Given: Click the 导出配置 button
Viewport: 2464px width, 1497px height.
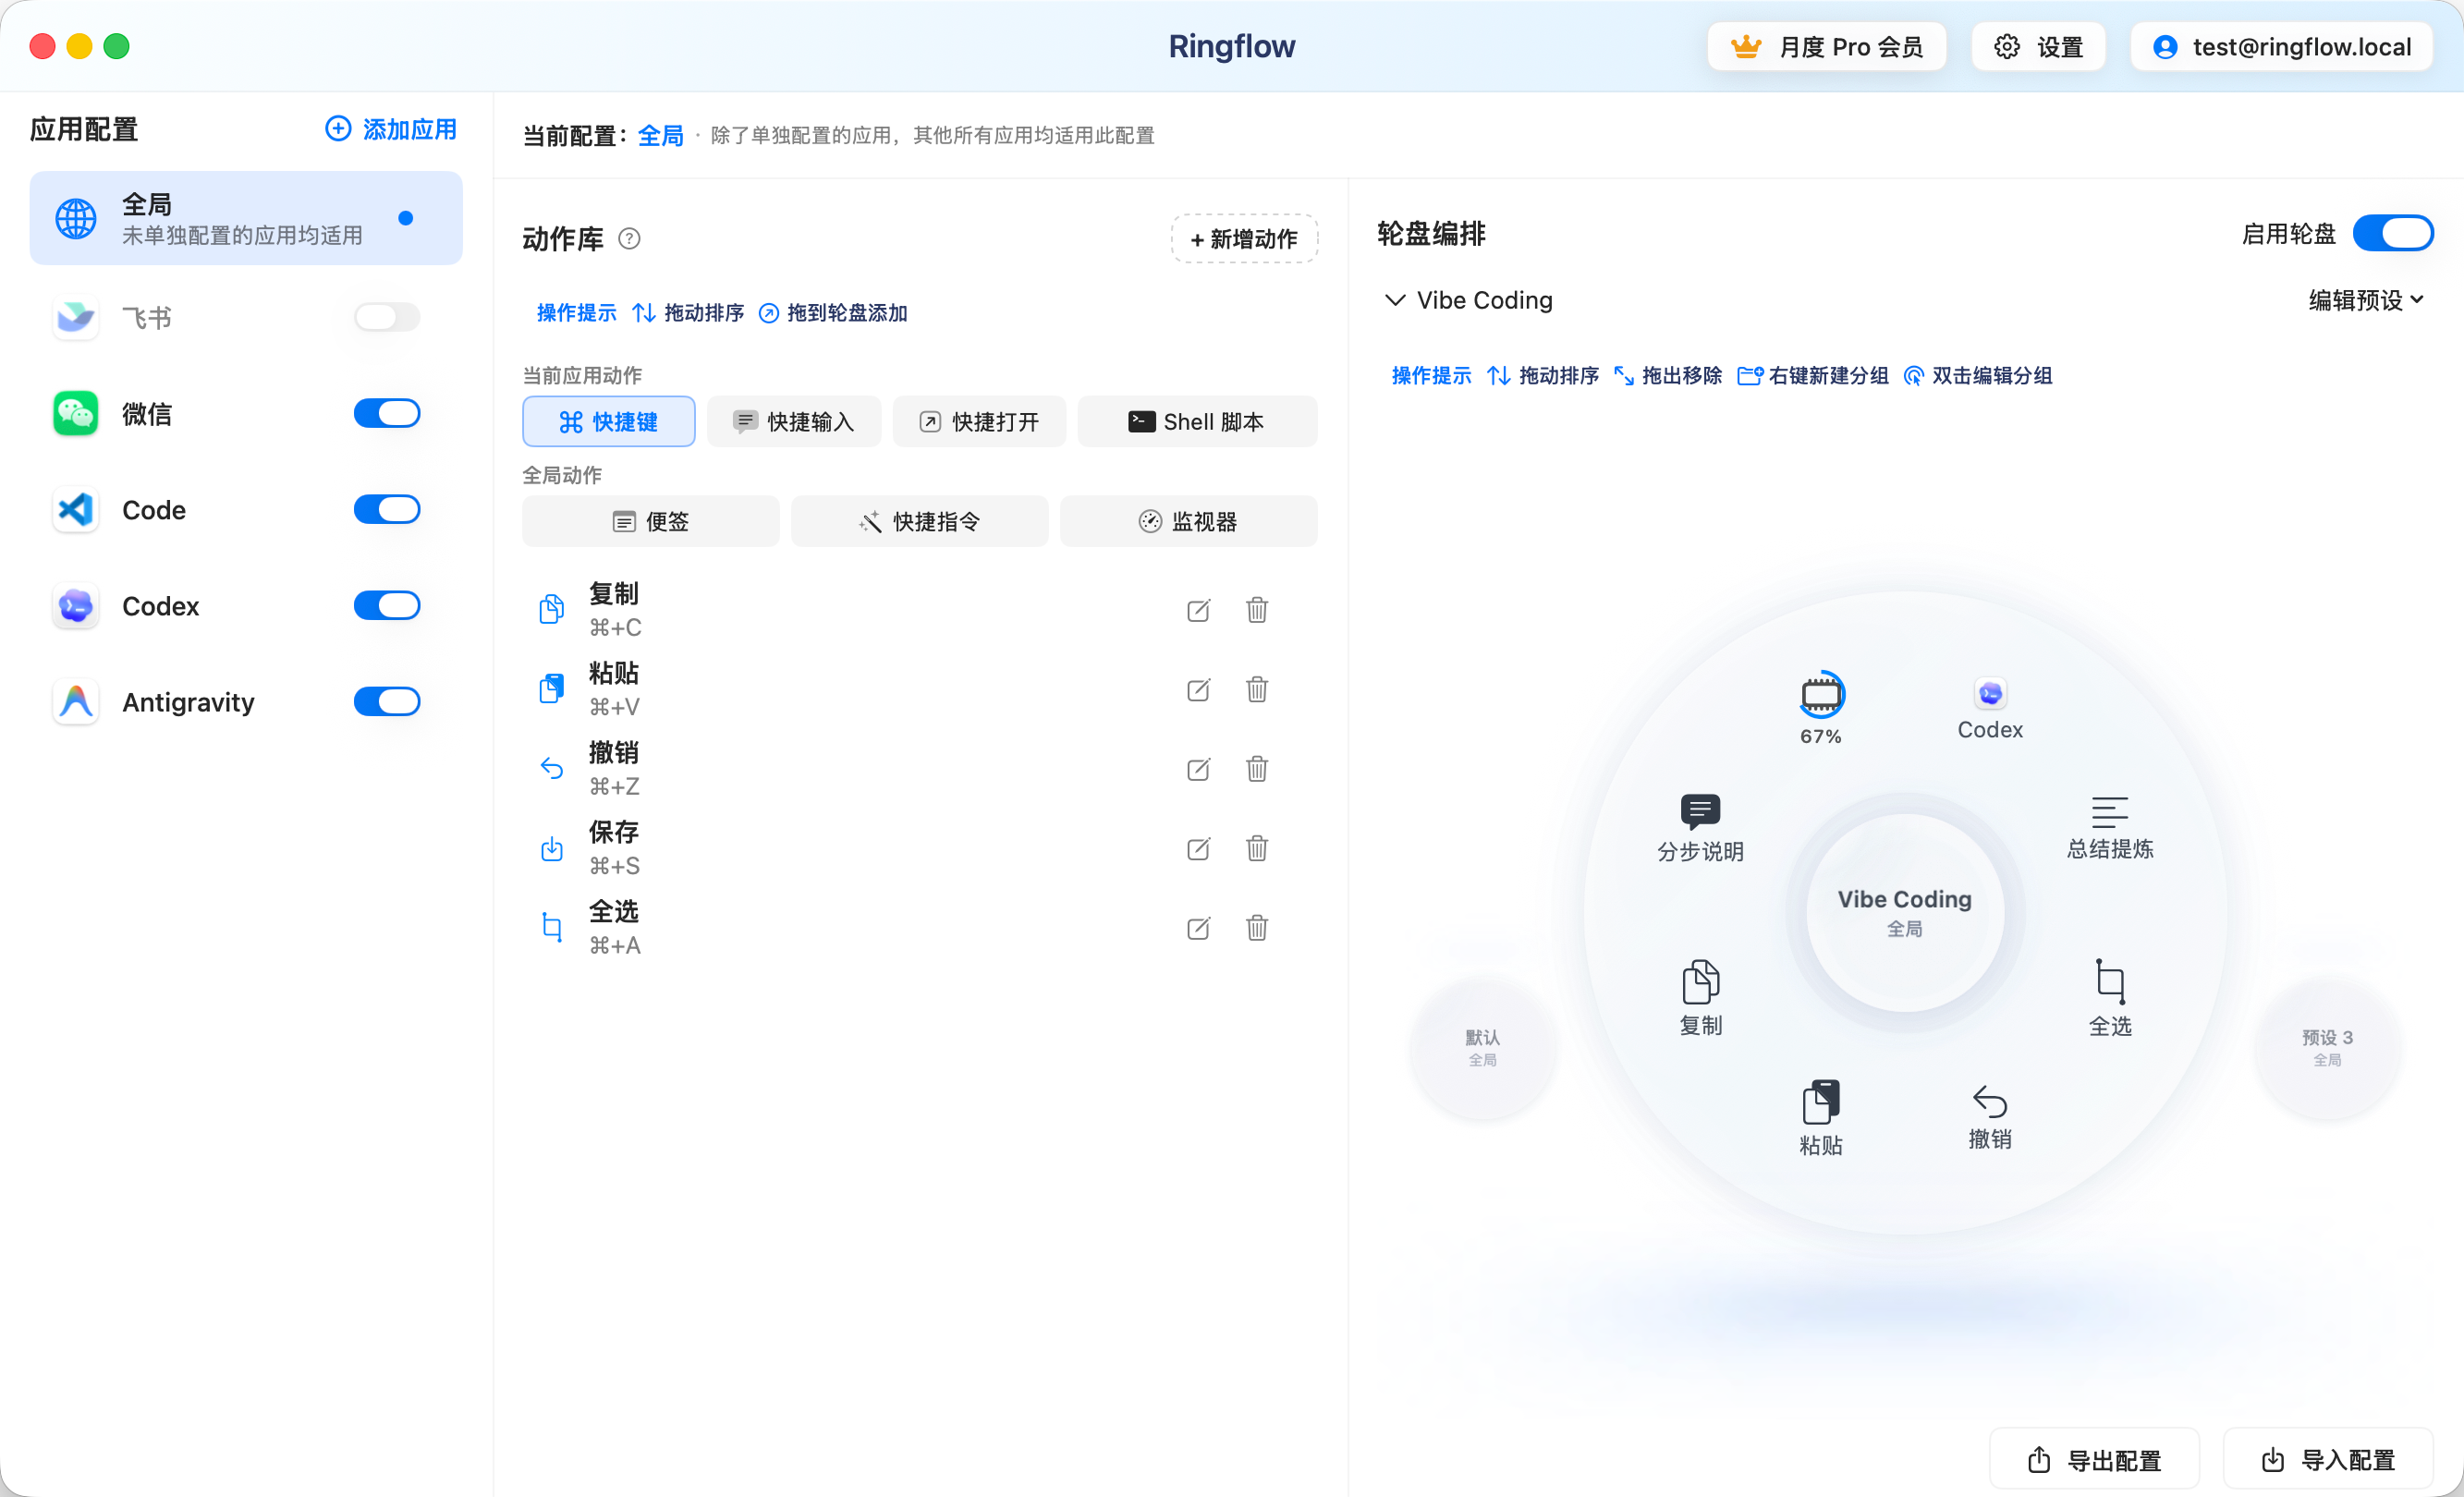Looking at the screenshot, I should 2094,1460.
